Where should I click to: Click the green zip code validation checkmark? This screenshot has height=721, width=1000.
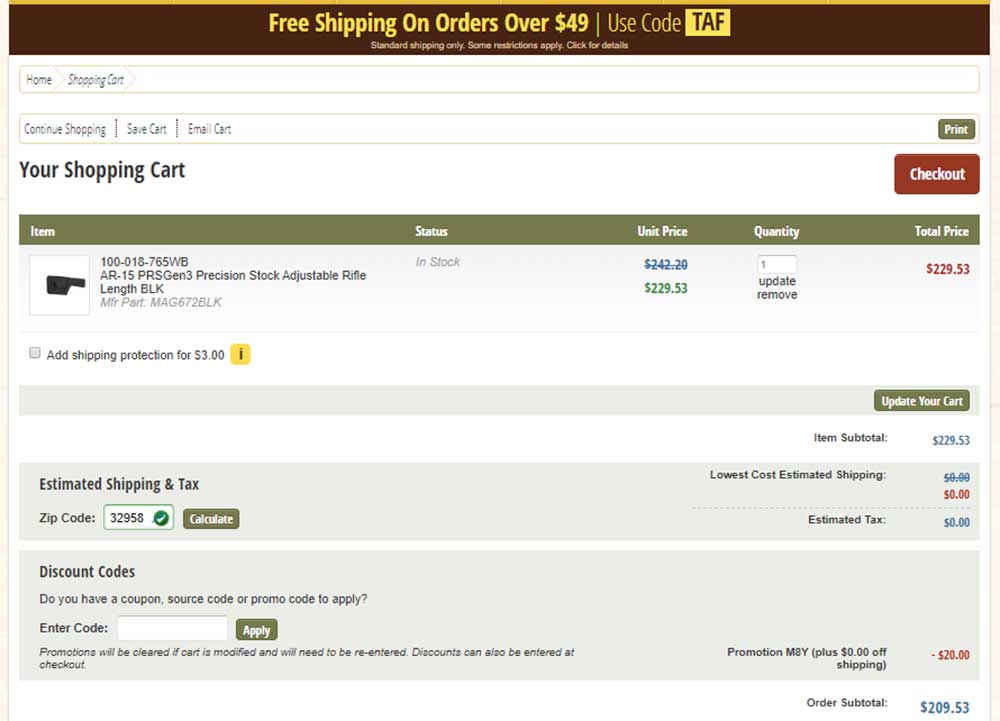click(x=161, y=518)
